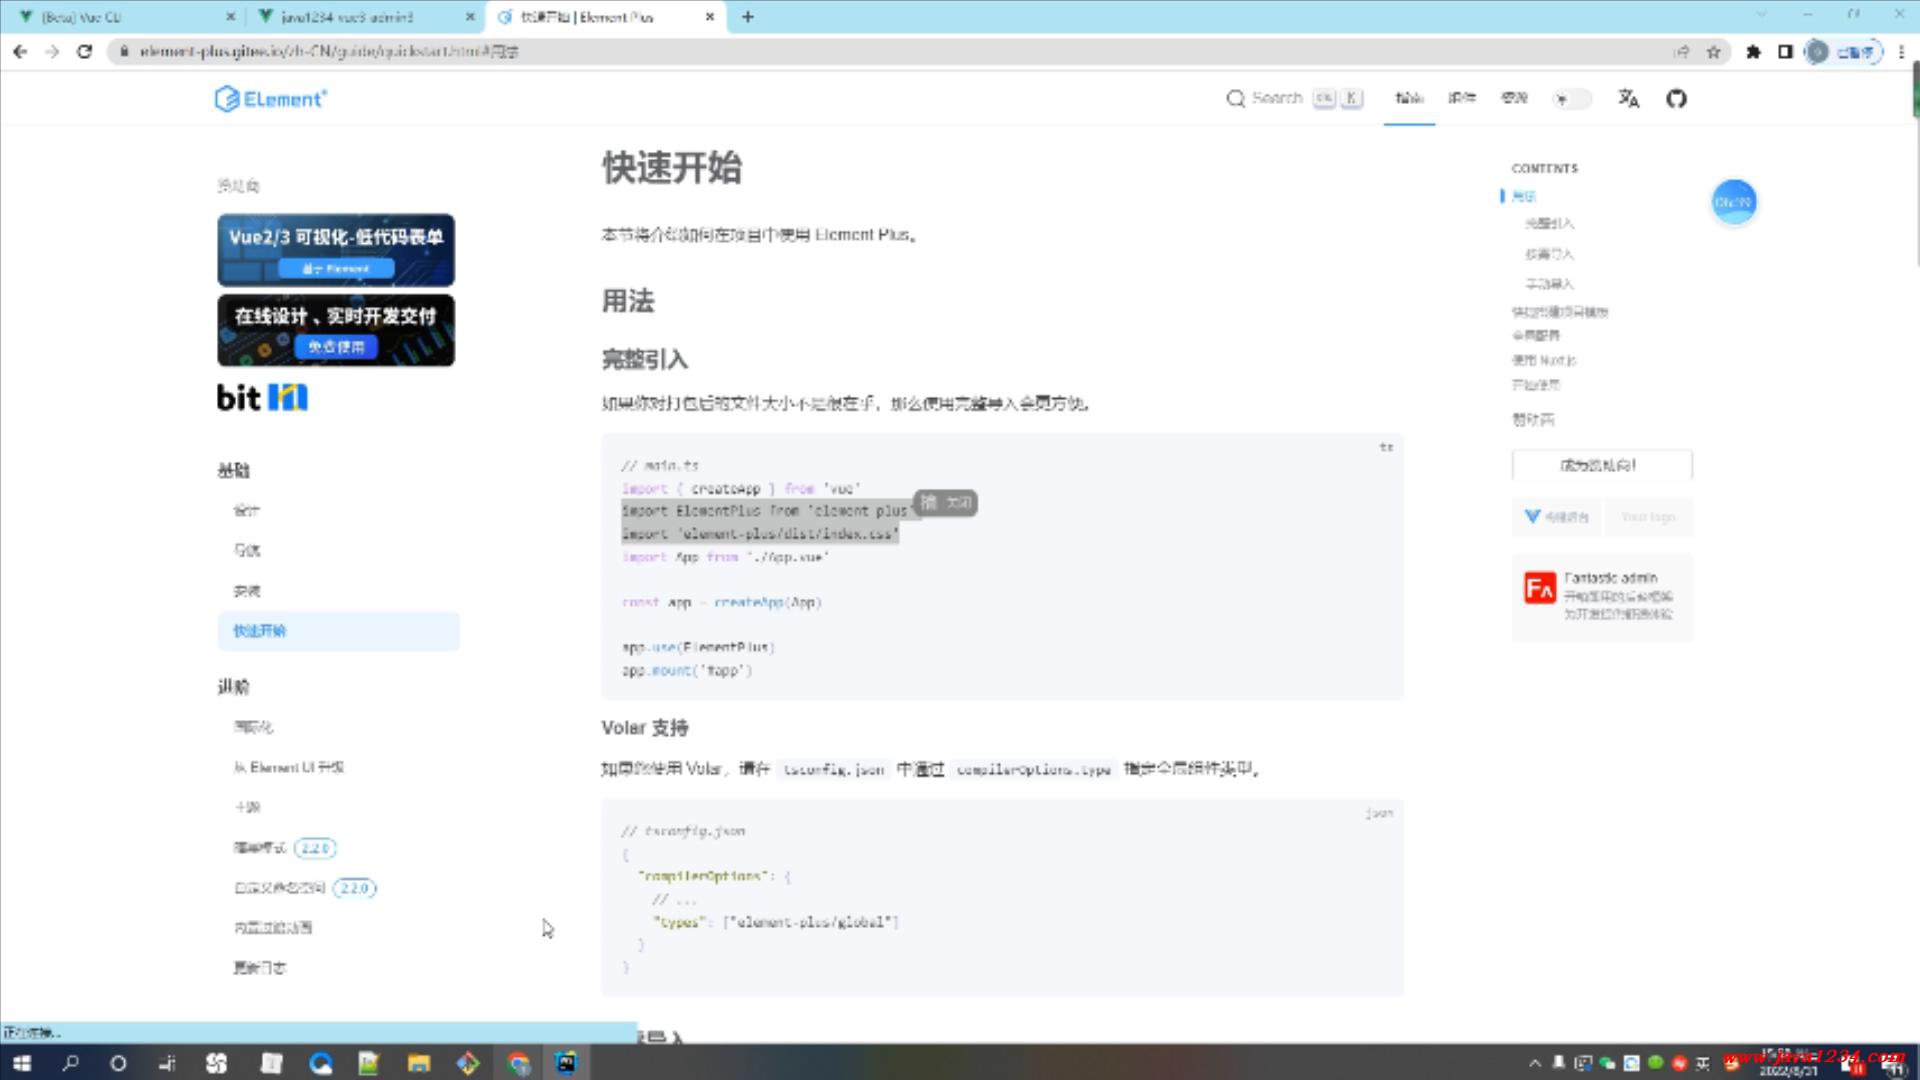
Task: Close the Element Plus browser tab
Action: [x=709, y=17]
